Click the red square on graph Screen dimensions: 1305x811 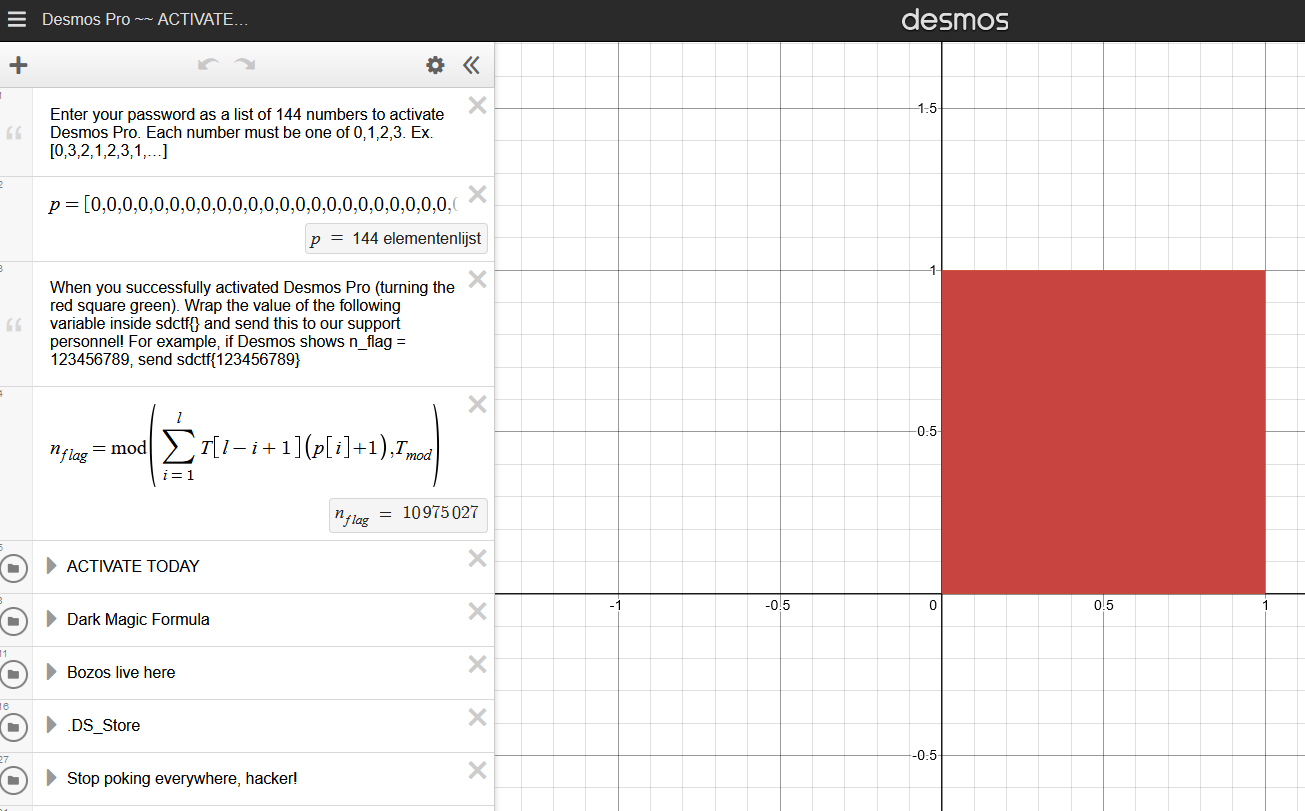coord(1103,431)
